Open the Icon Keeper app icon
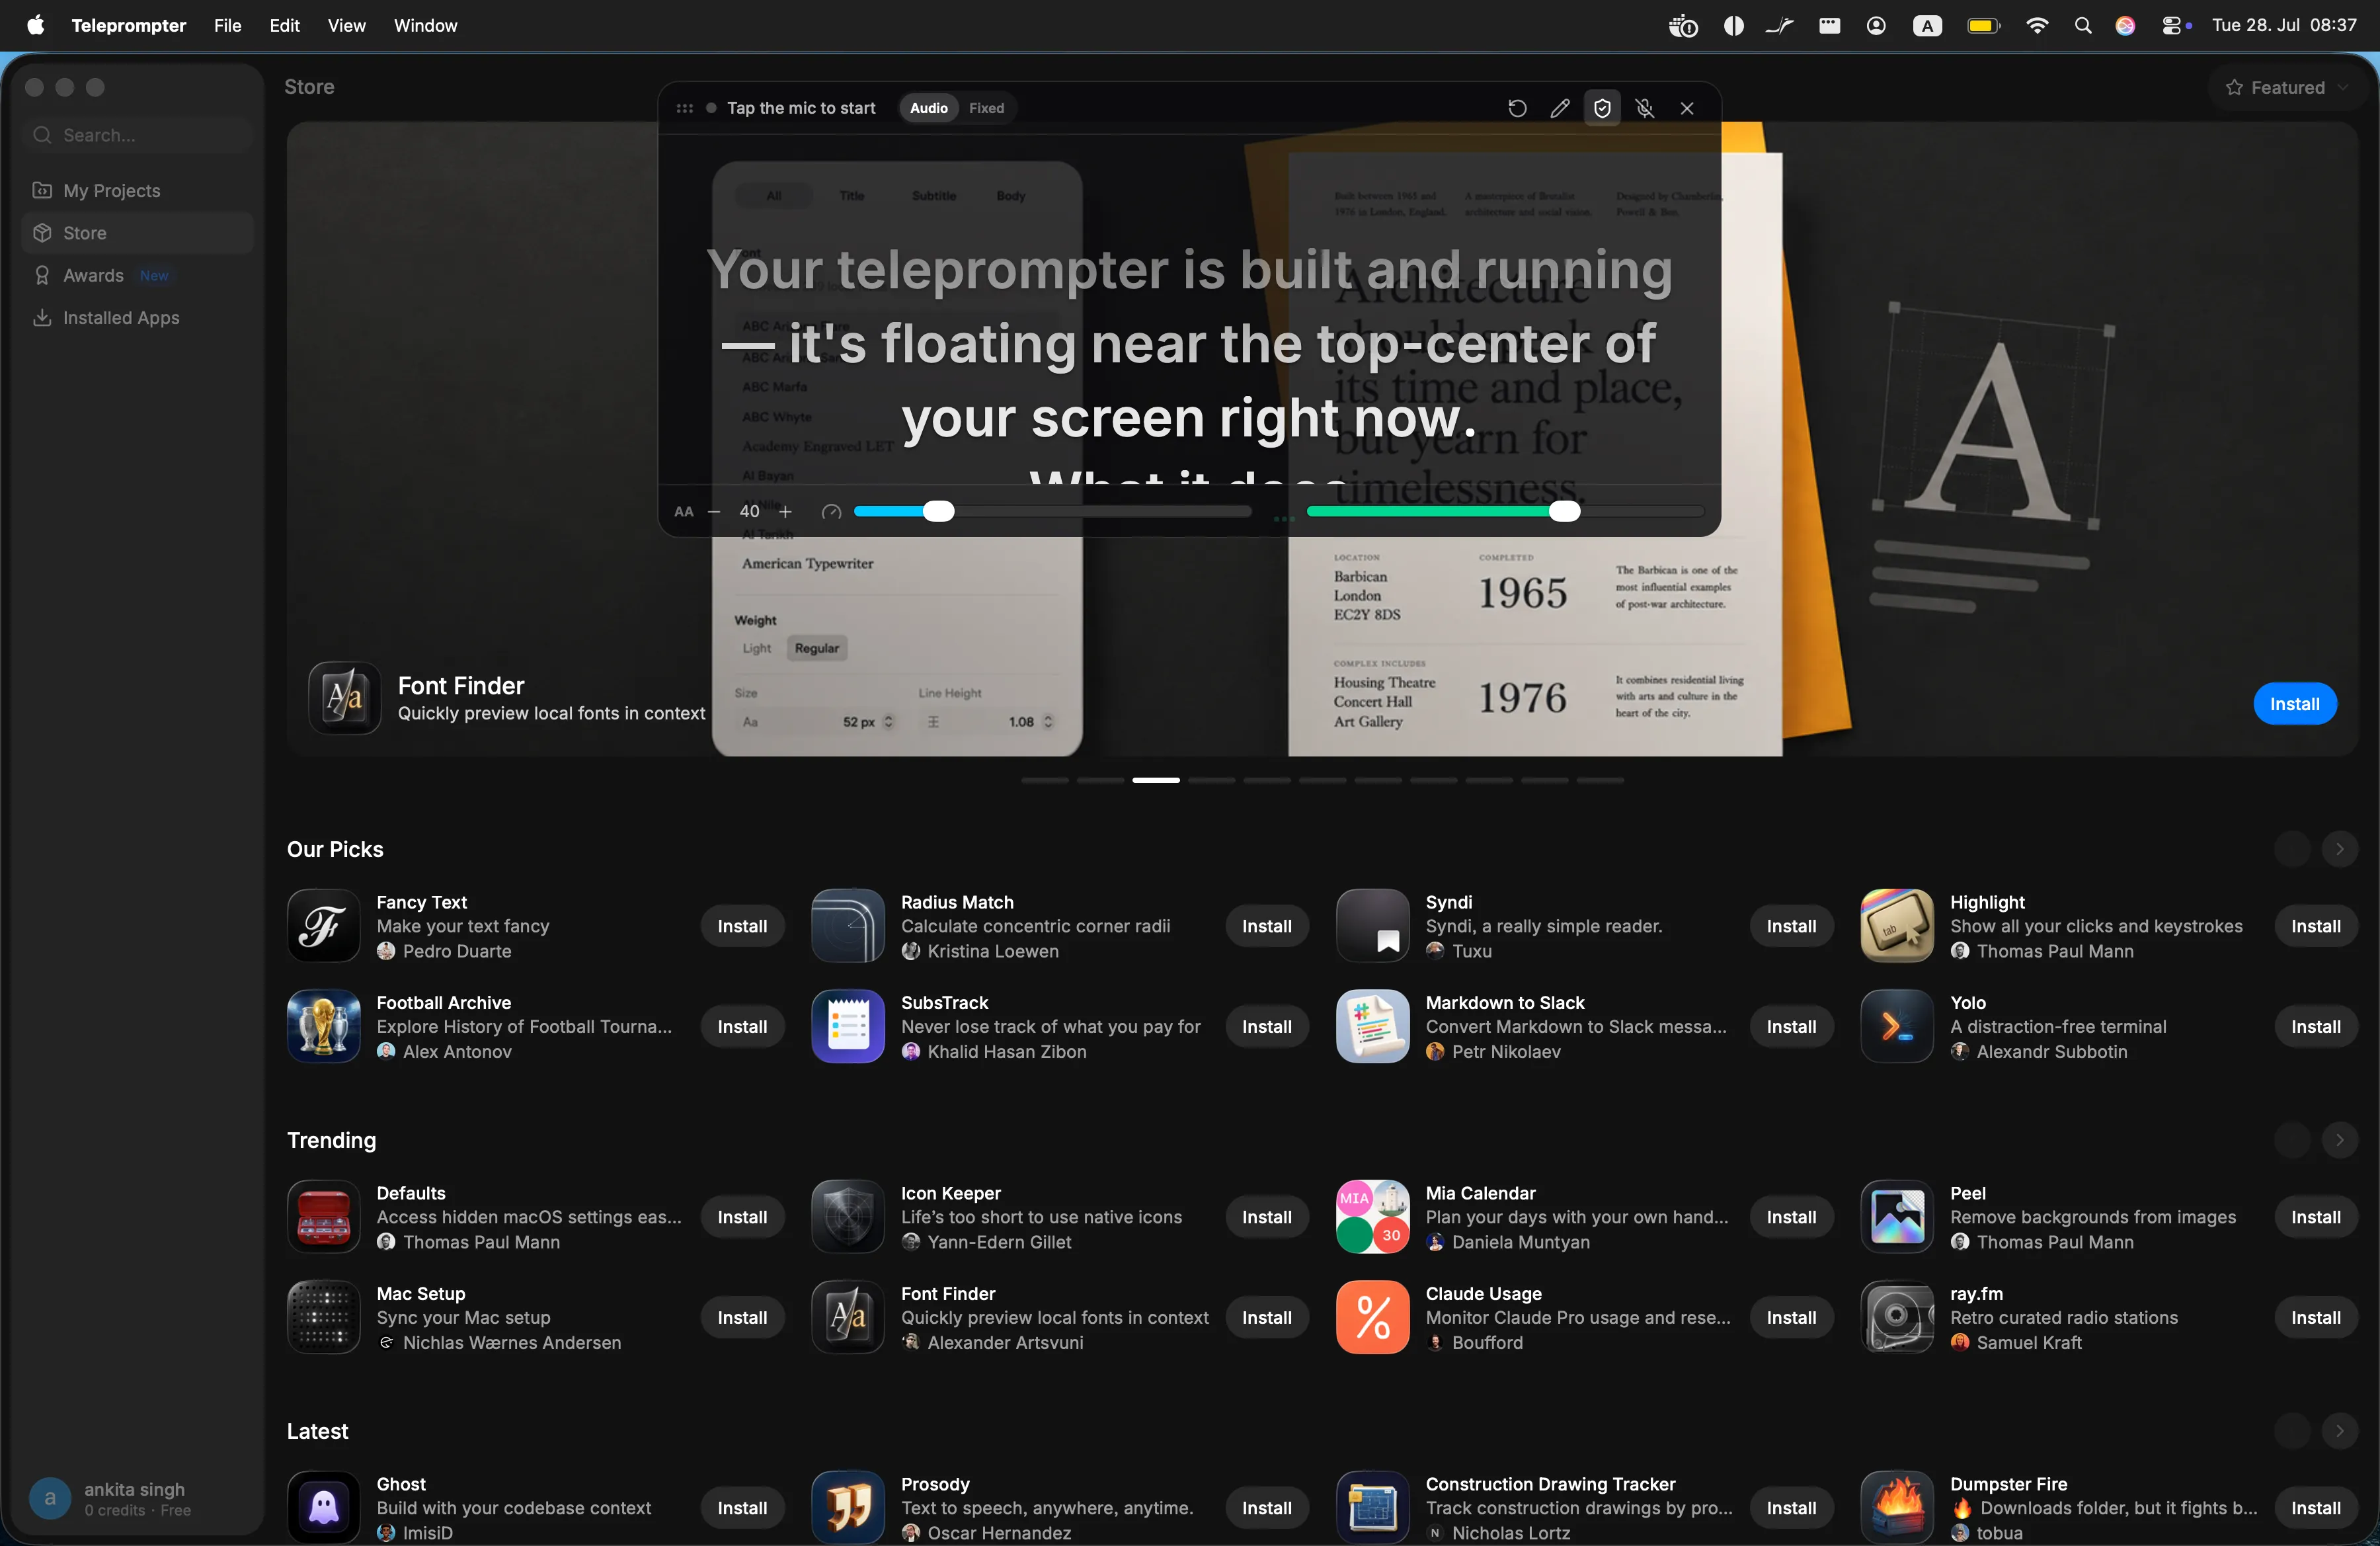2380x1546 pixels. [x=848, y=1217]
